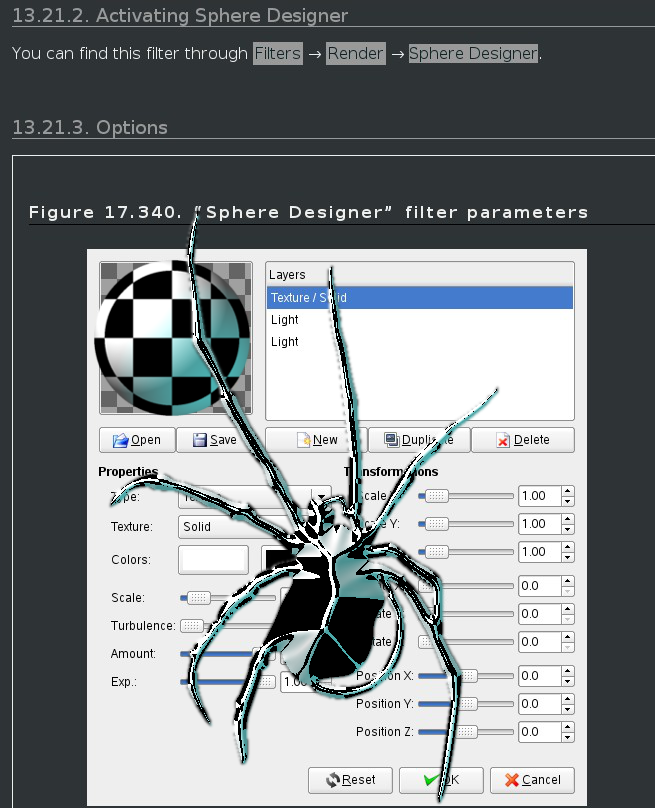Select the first Light layer row
Screen dimensions: 655x808
pyautogui.click(x=419, y=320)
